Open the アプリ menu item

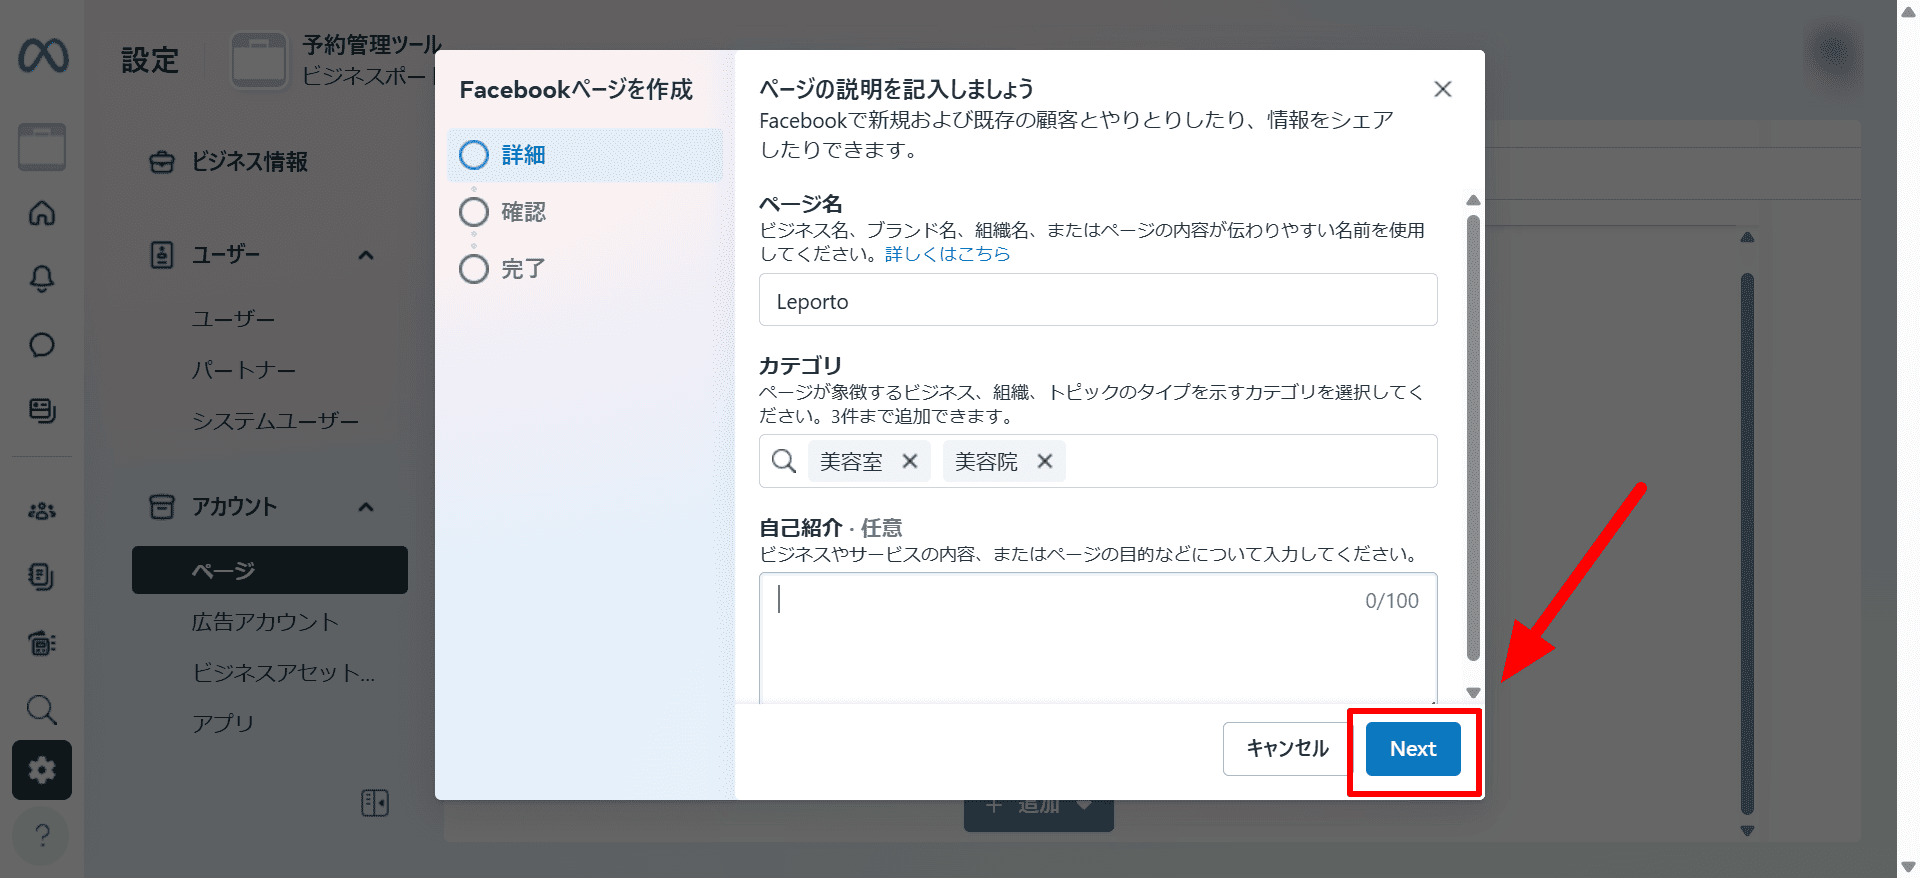[x=223, y=723]
